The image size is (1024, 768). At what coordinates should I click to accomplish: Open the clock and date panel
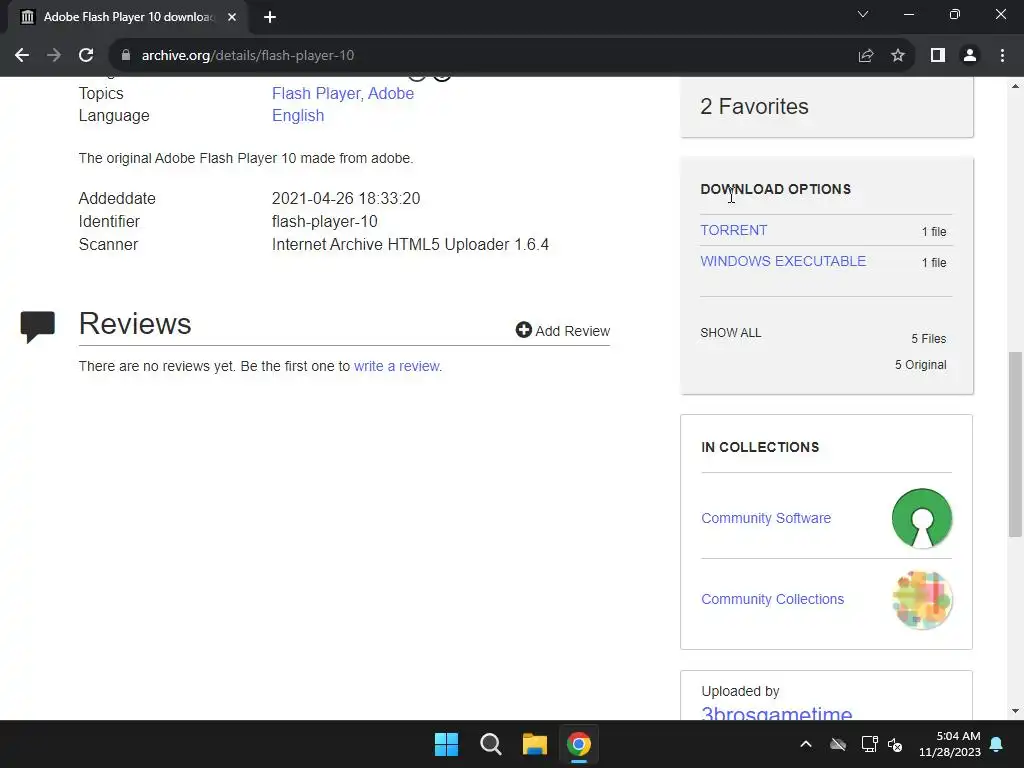[950, 744]
